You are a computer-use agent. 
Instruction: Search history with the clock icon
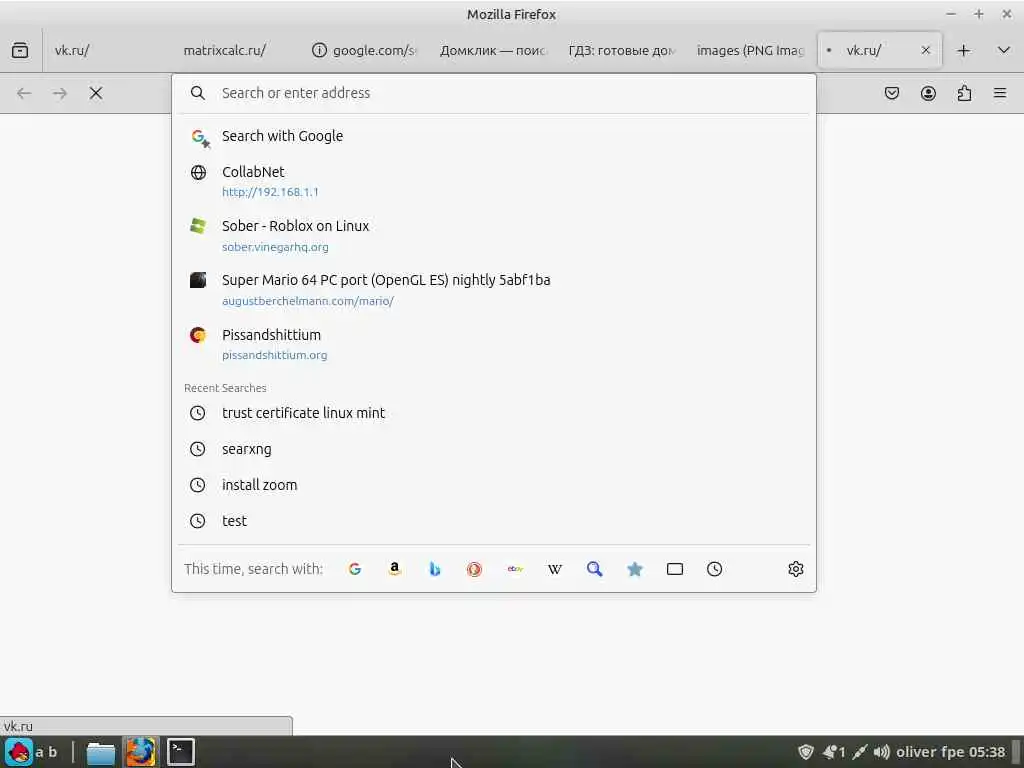714,569
